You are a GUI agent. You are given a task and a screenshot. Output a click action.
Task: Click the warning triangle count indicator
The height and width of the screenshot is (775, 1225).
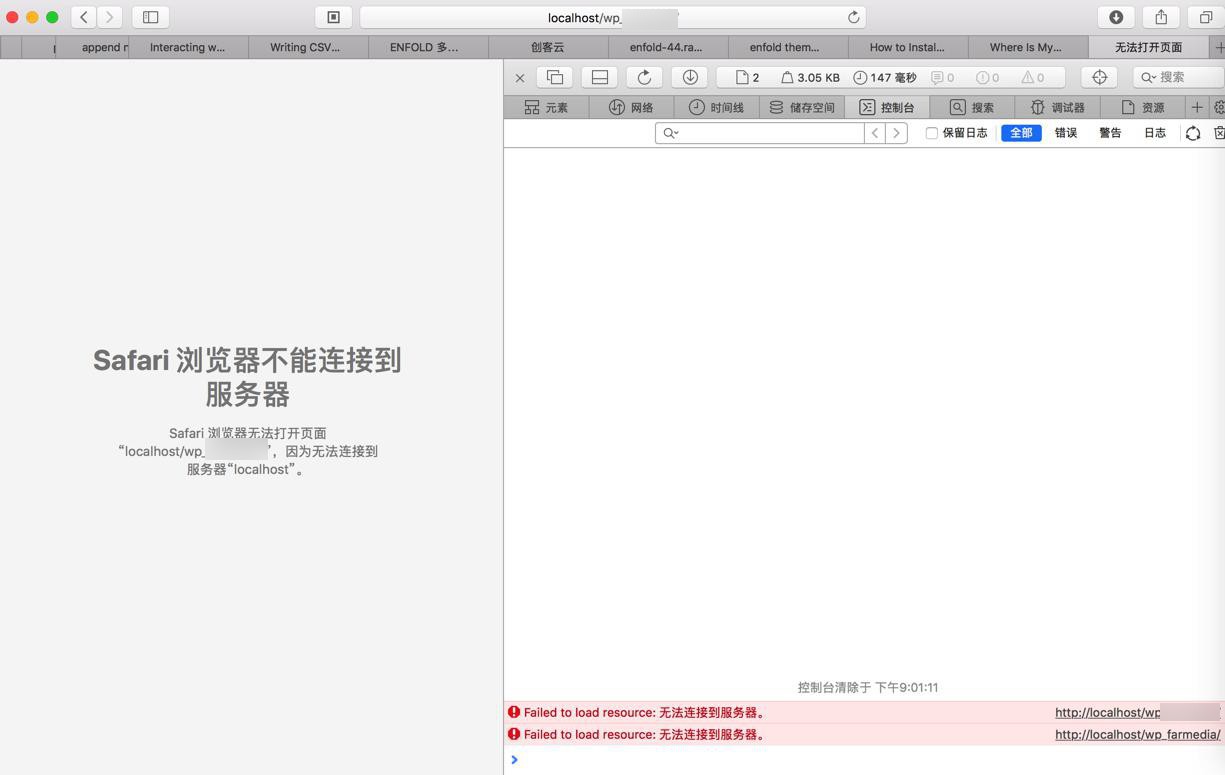tap(1032, 77)
